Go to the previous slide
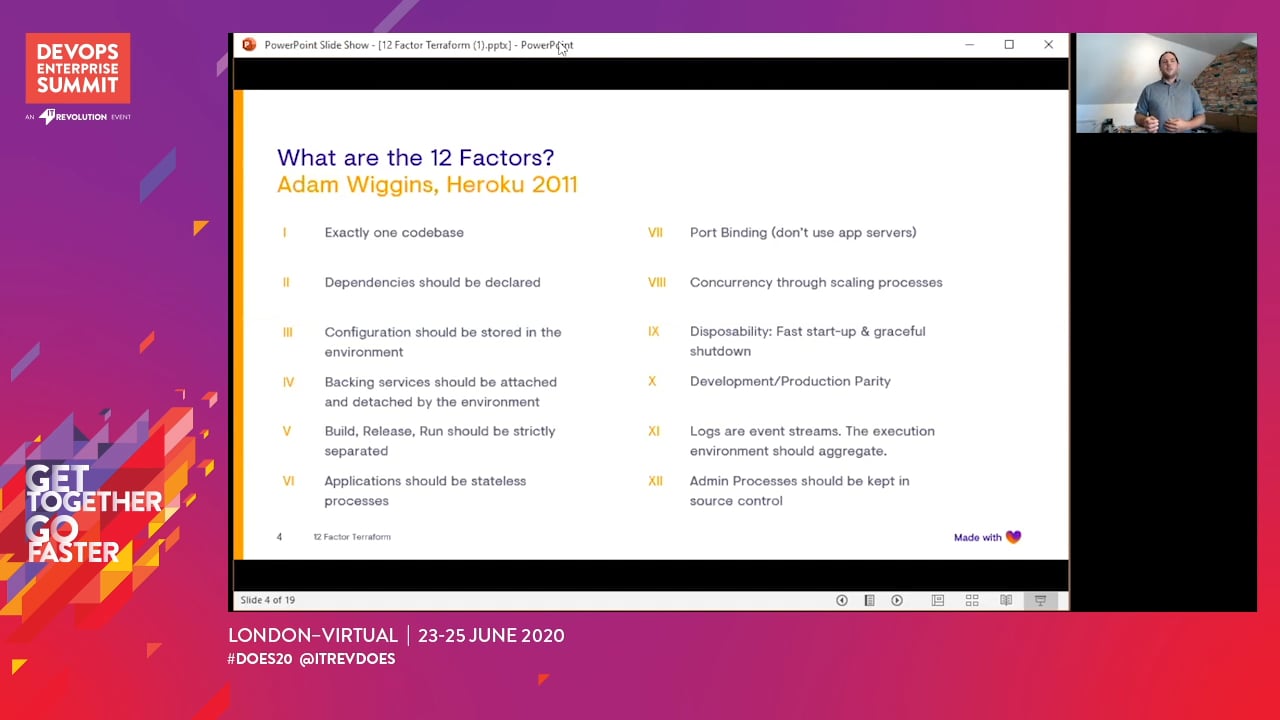This screenshot has width=1280, height=720. pyautogui.click(x=842, y=600)
